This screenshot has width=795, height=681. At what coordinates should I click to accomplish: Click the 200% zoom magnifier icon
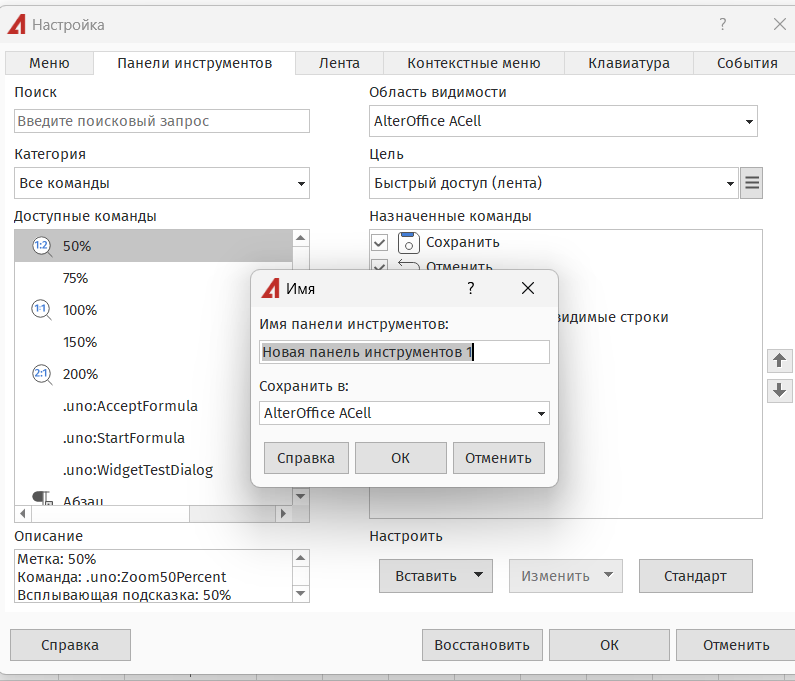[x=41, y=374]
